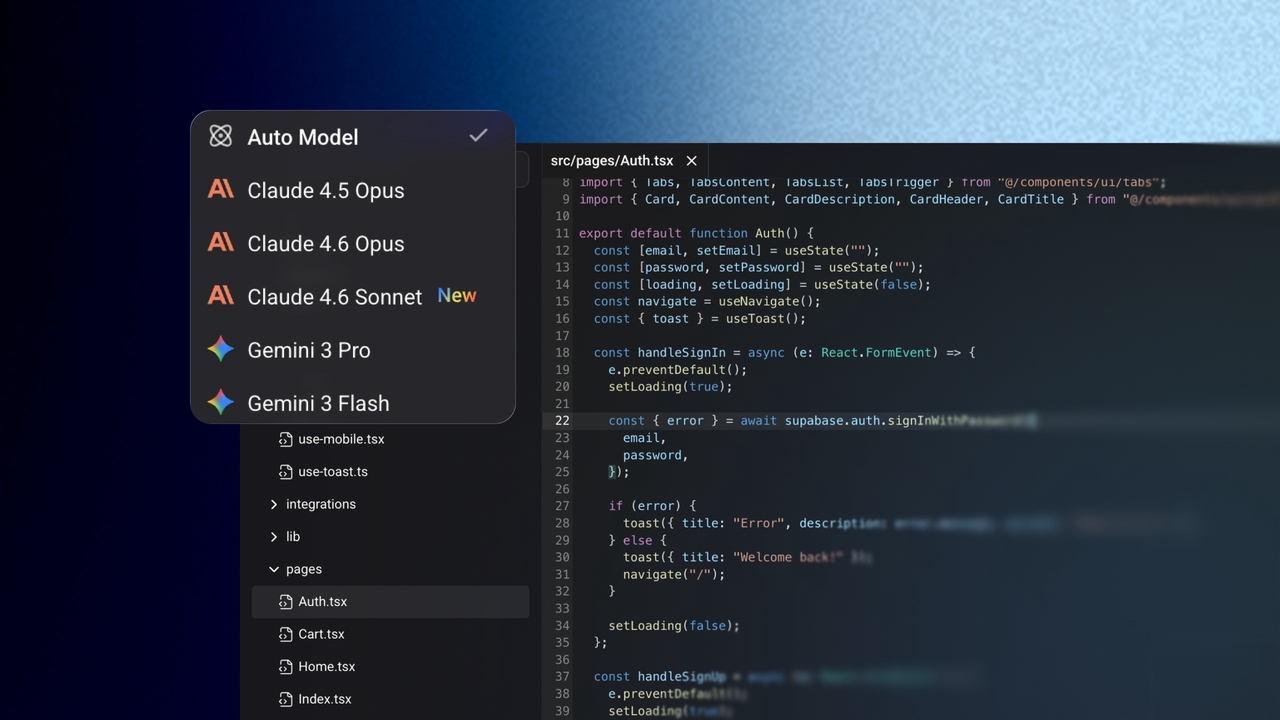Click the New badge on Claude 4.6 Sonnet
Screen dimensions: 1280x720
pyautogui.click(x=457, y=296)
